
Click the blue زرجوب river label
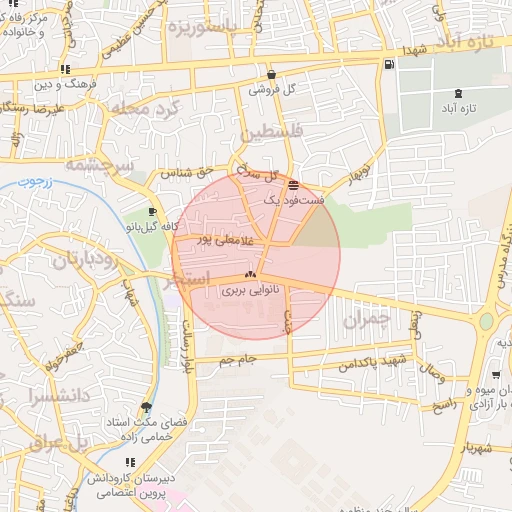pos(35,182)
